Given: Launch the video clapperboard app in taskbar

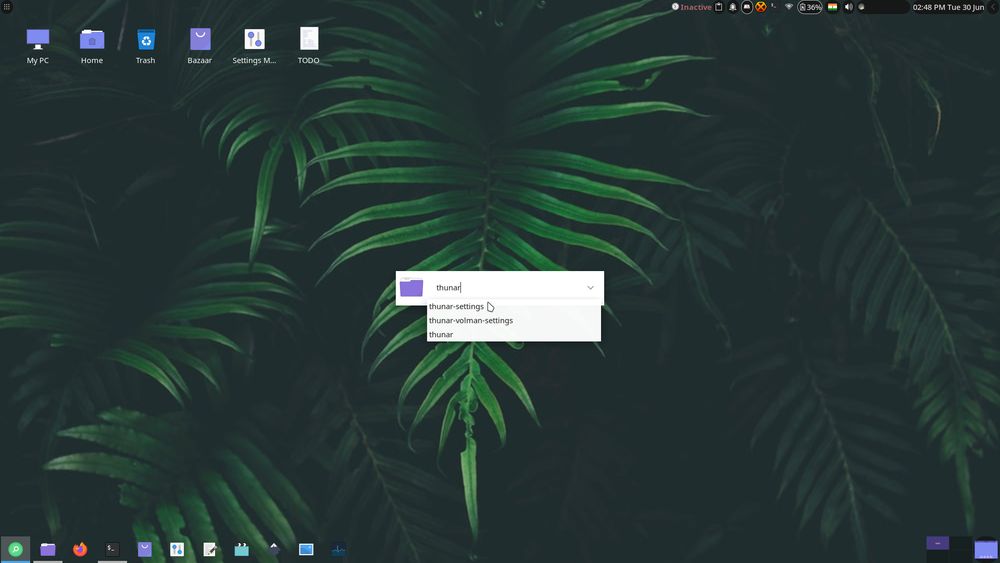Looking at the screenshot, I should 241,549.
